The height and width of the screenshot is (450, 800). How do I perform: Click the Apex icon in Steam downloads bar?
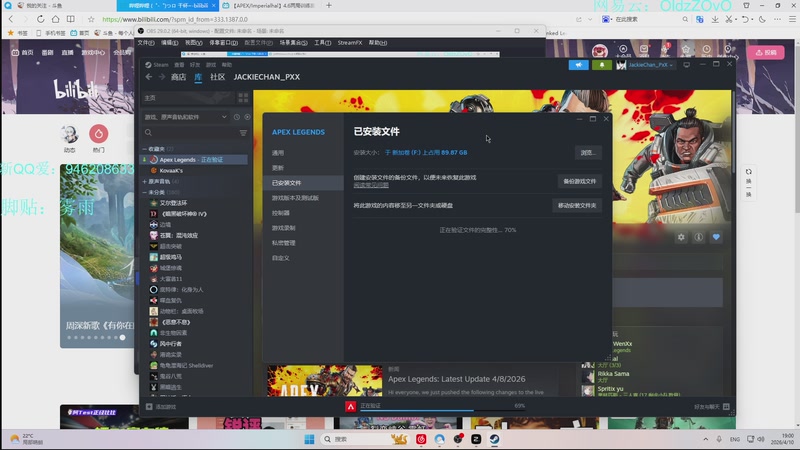click(351, 407)
